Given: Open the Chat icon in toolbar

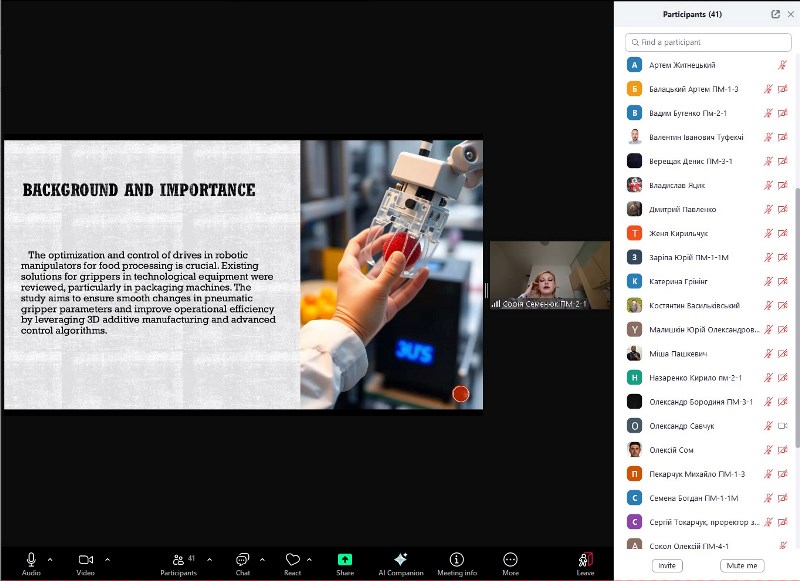Looking at the screenshot, I should (242, 560).
